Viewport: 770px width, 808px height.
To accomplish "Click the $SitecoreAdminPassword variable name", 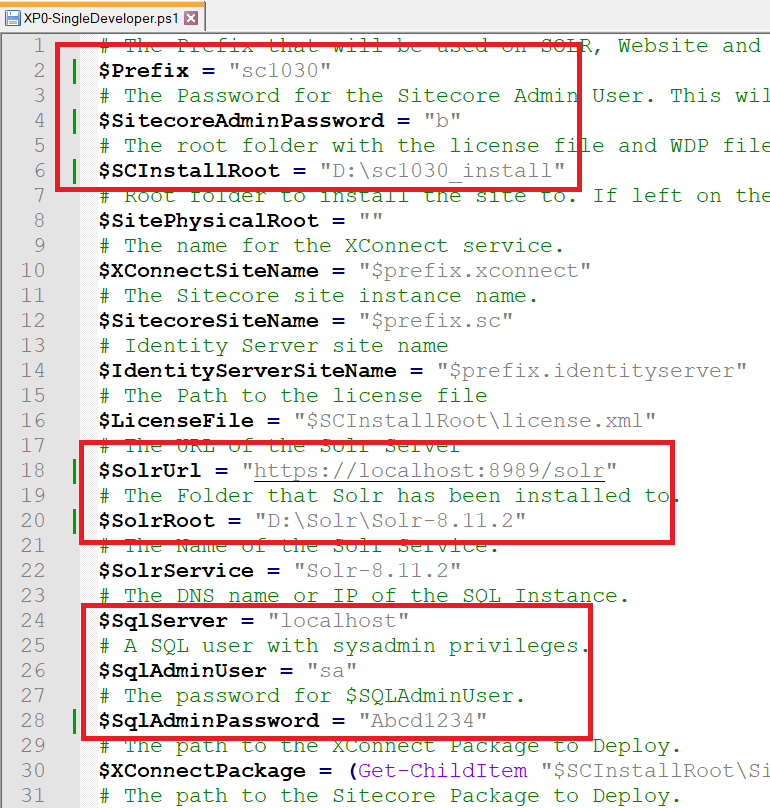I will click(242, 120).
